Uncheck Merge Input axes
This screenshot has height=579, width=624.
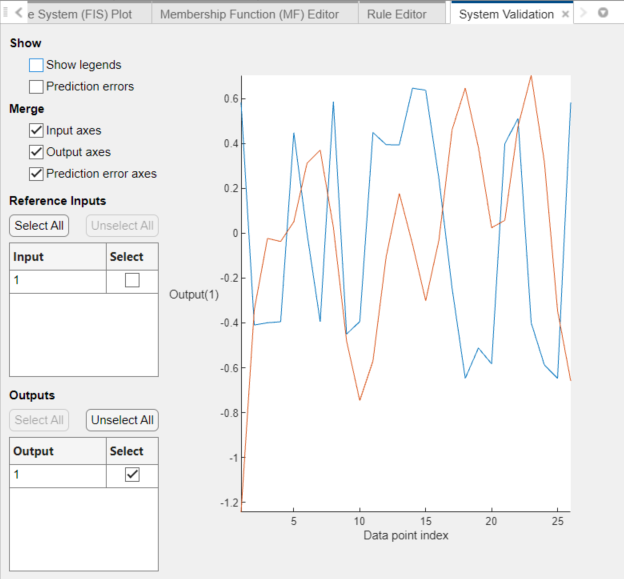point(36,131)
